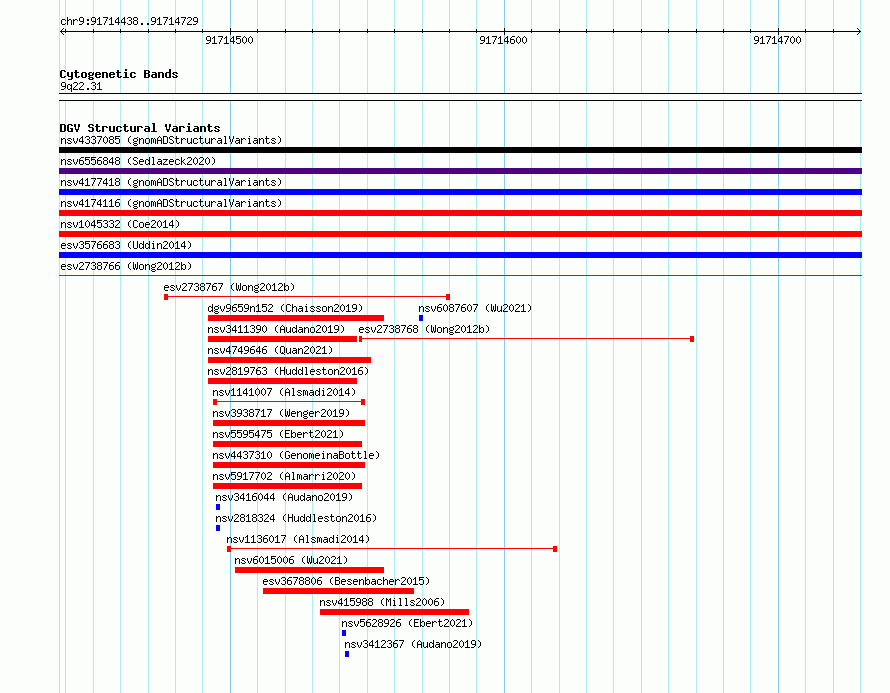The width and height of the screenshot is (890, 693).
Task: Select the red nsv4174116 variant bar
Action: tap(460, 213)
